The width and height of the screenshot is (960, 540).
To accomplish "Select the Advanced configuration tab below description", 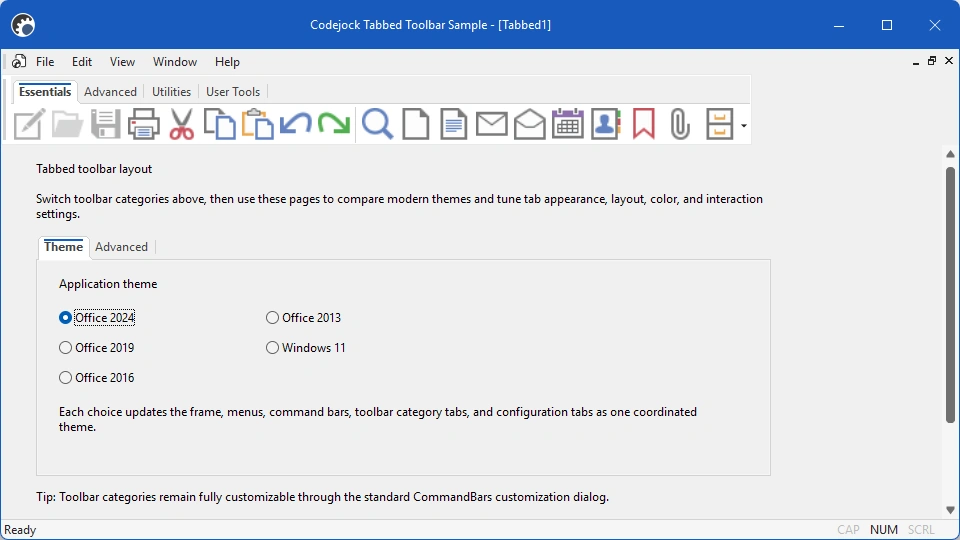I will (x=121, y=247).
